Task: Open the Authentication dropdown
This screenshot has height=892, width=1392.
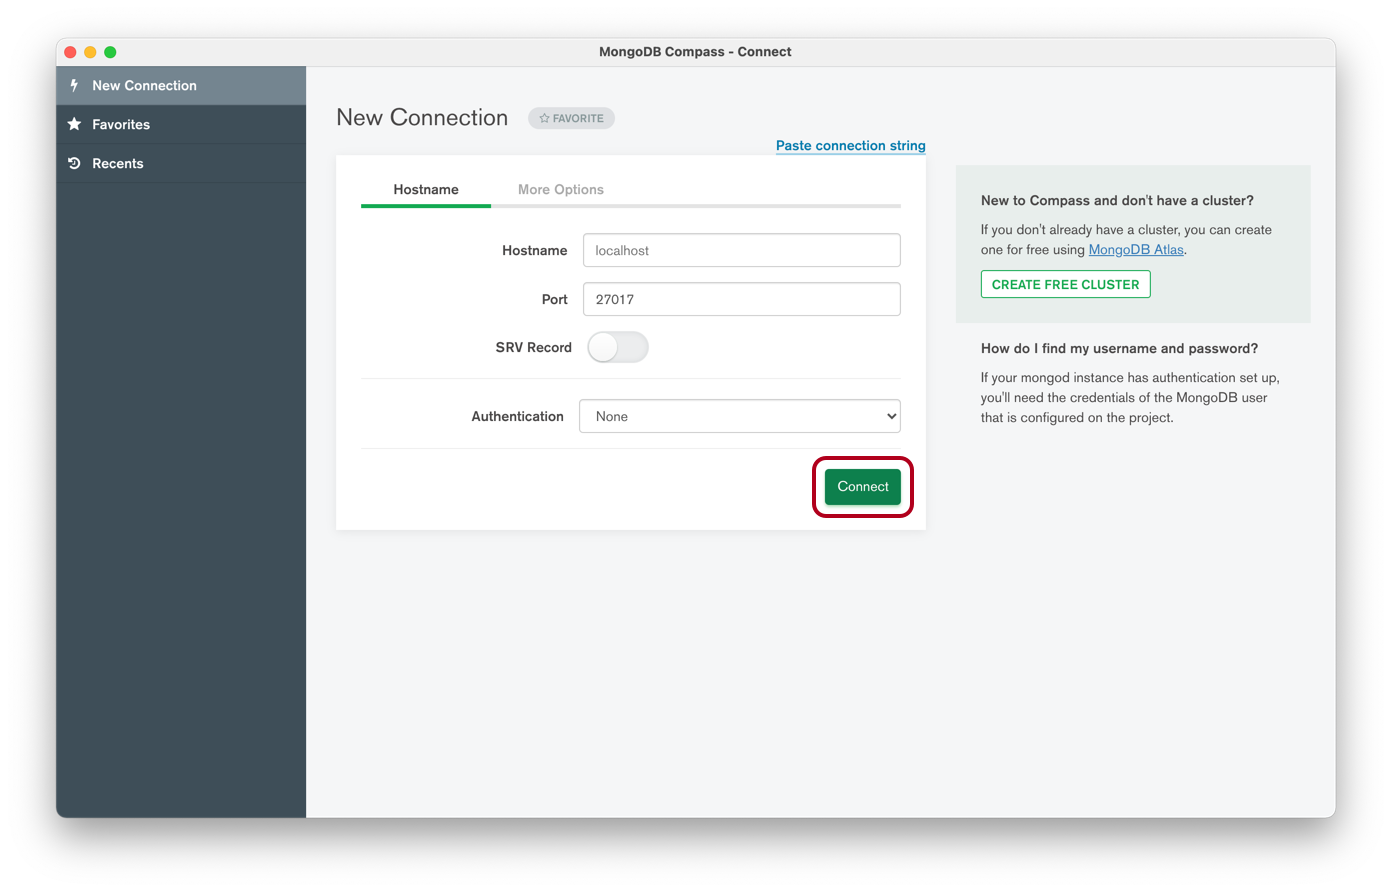Action: click(740, 416)
